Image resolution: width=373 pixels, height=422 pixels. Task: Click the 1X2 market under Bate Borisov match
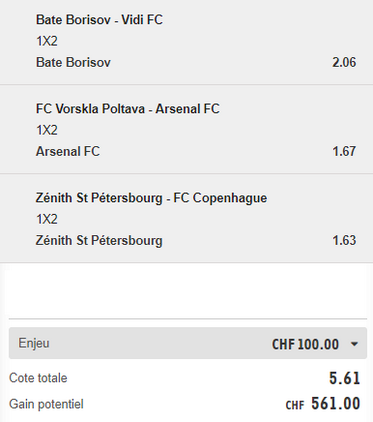[47, 41]
